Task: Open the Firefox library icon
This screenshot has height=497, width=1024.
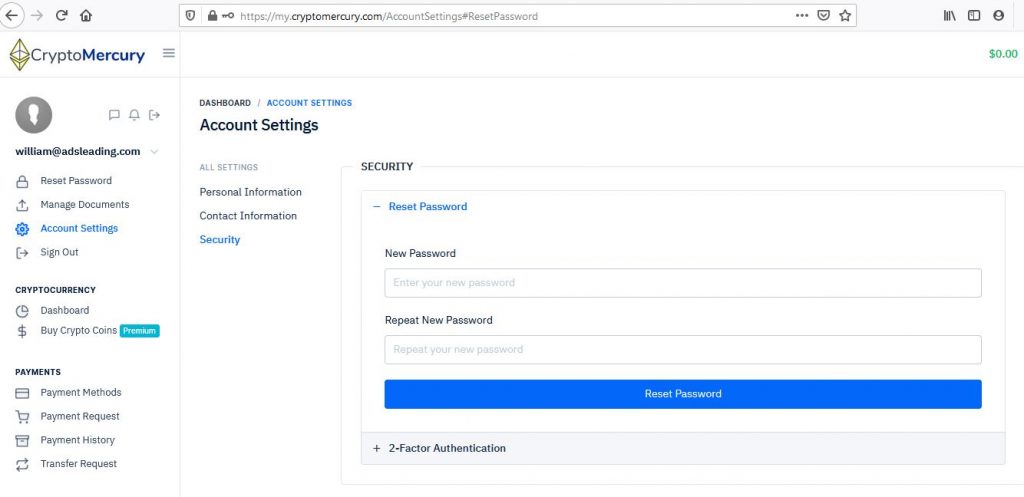Action: coord(950,16)
